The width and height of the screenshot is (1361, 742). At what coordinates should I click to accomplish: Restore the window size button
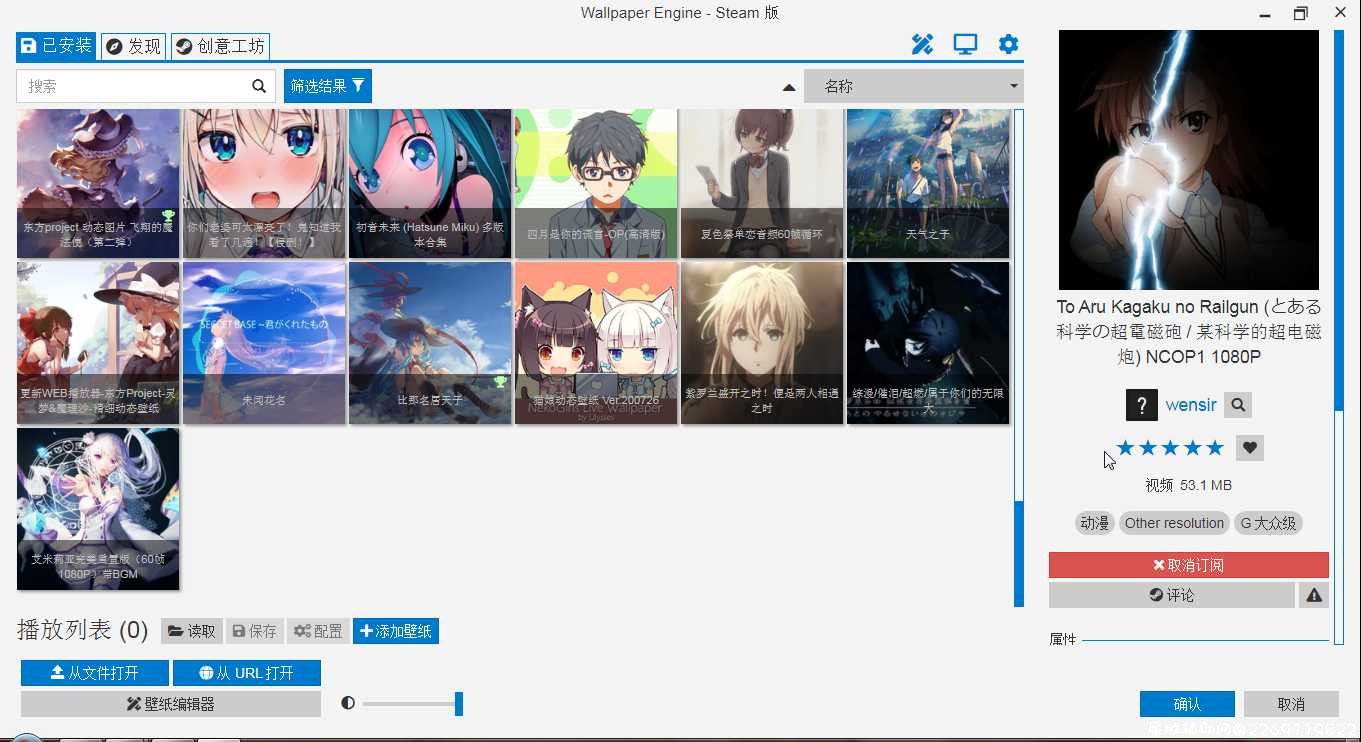pos(1300,13)
